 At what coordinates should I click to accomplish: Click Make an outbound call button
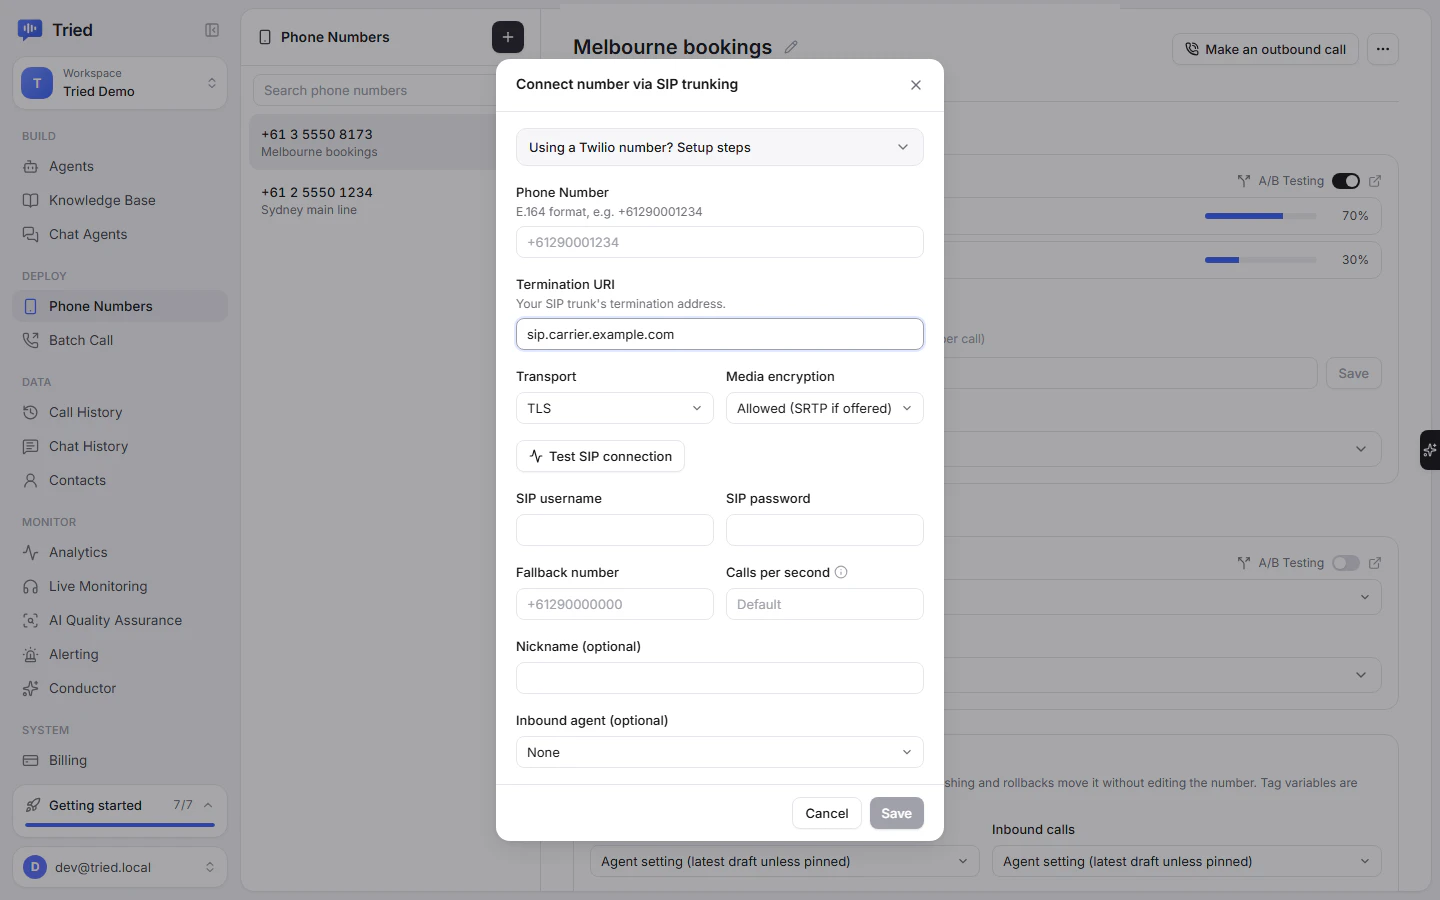tap(1265, 49)
